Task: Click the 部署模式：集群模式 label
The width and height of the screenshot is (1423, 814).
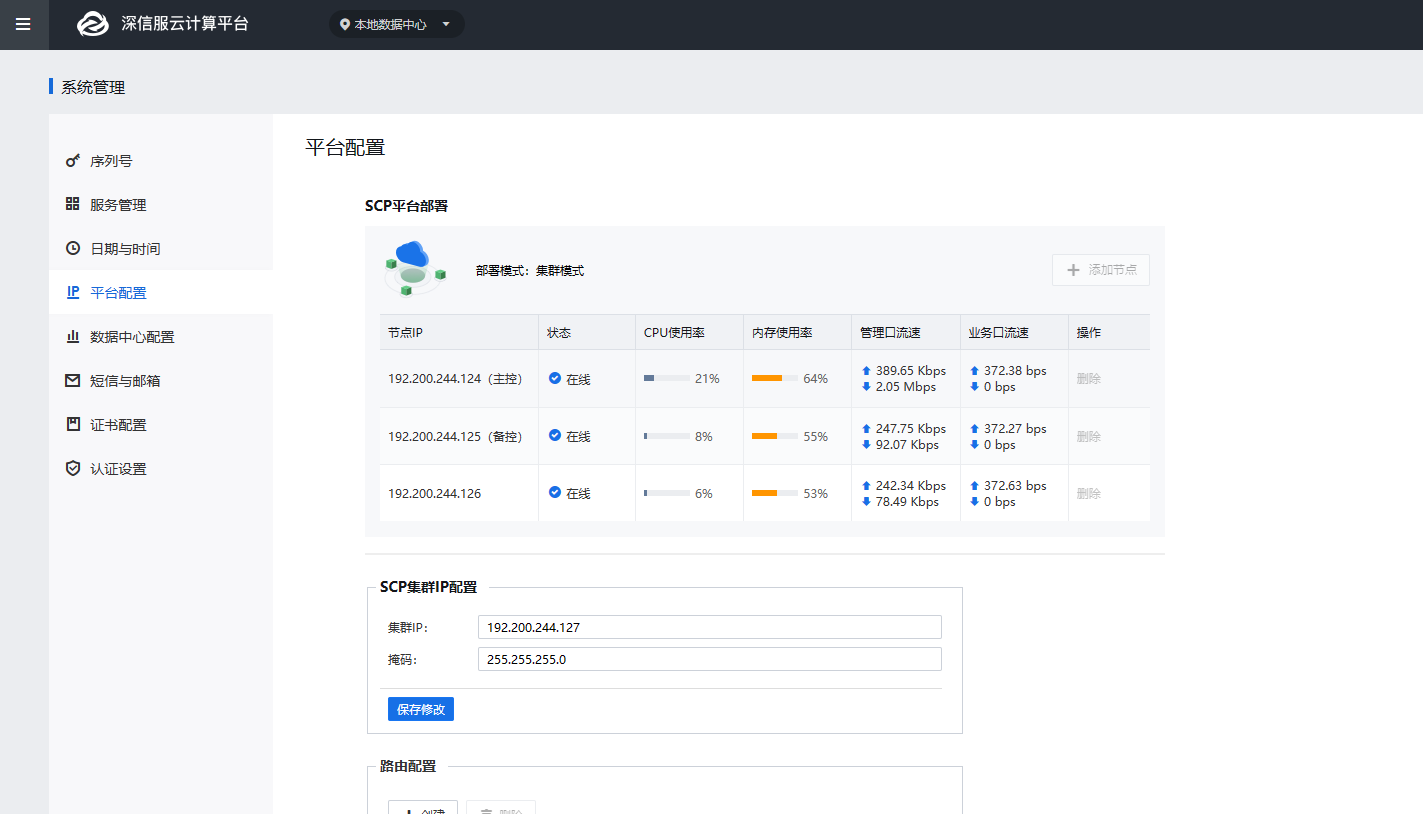Action: [x=530, y=270]
